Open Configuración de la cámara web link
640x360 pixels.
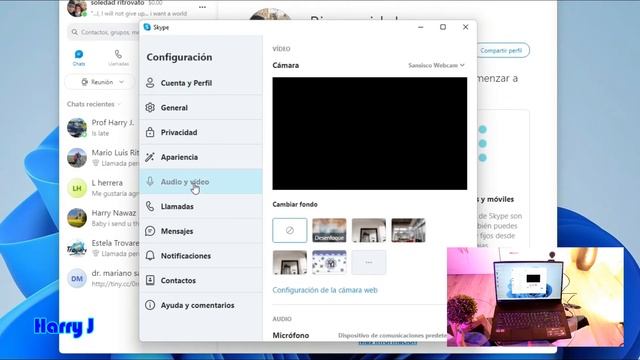pyautogui.click(x=325, y=290)
